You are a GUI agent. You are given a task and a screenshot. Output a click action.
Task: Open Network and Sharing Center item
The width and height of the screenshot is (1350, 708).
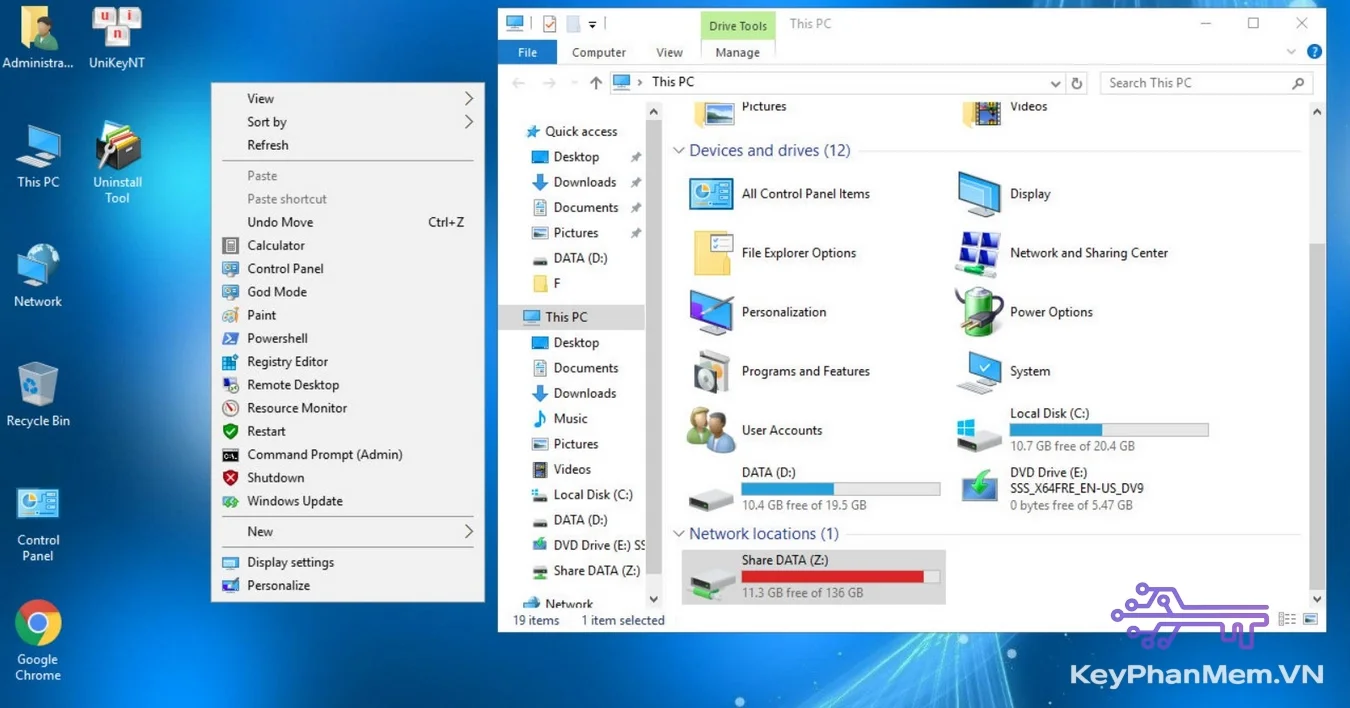coord(1088,252)
